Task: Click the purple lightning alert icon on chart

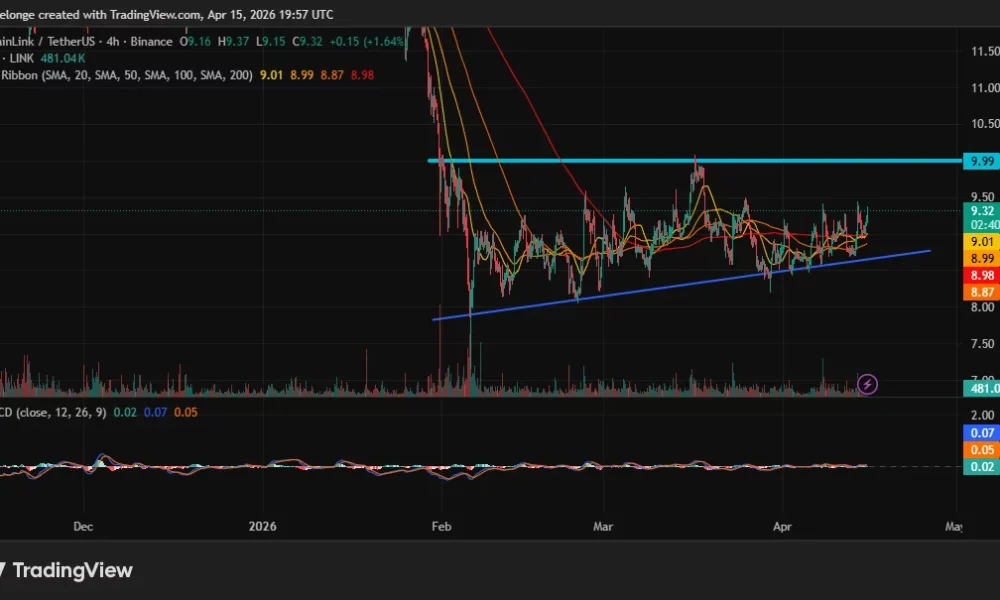Action: (x=866, y=385)
